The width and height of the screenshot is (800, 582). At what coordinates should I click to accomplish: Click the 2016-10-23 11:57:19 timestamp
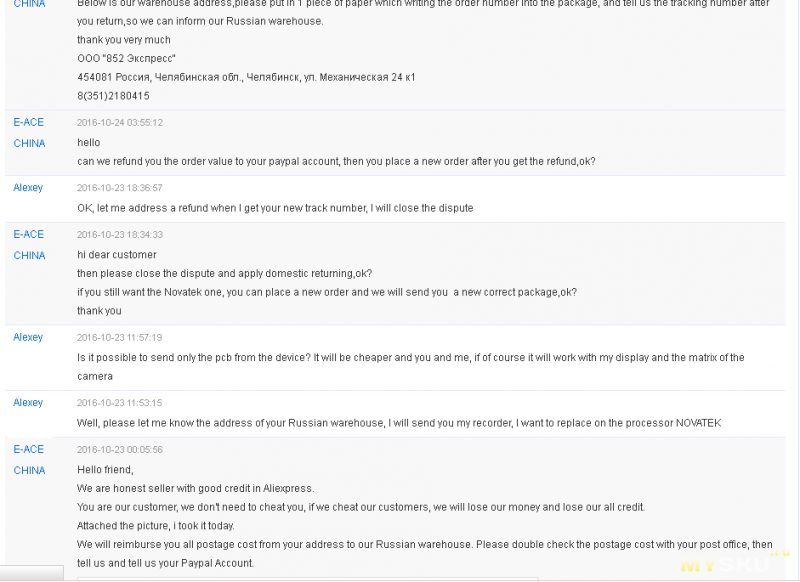[x=120, y=337]
